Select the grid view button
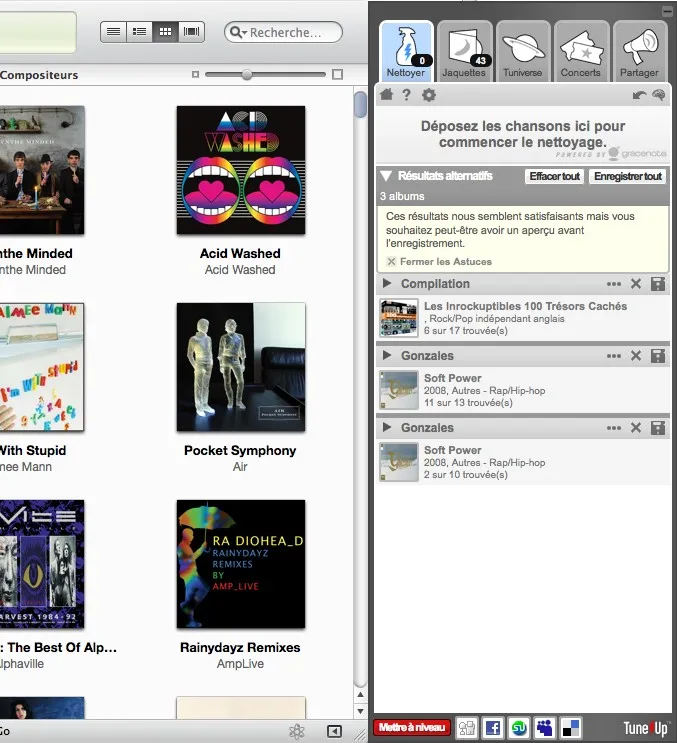The width and height of the screenshot is (677, 743). (165, 32)
